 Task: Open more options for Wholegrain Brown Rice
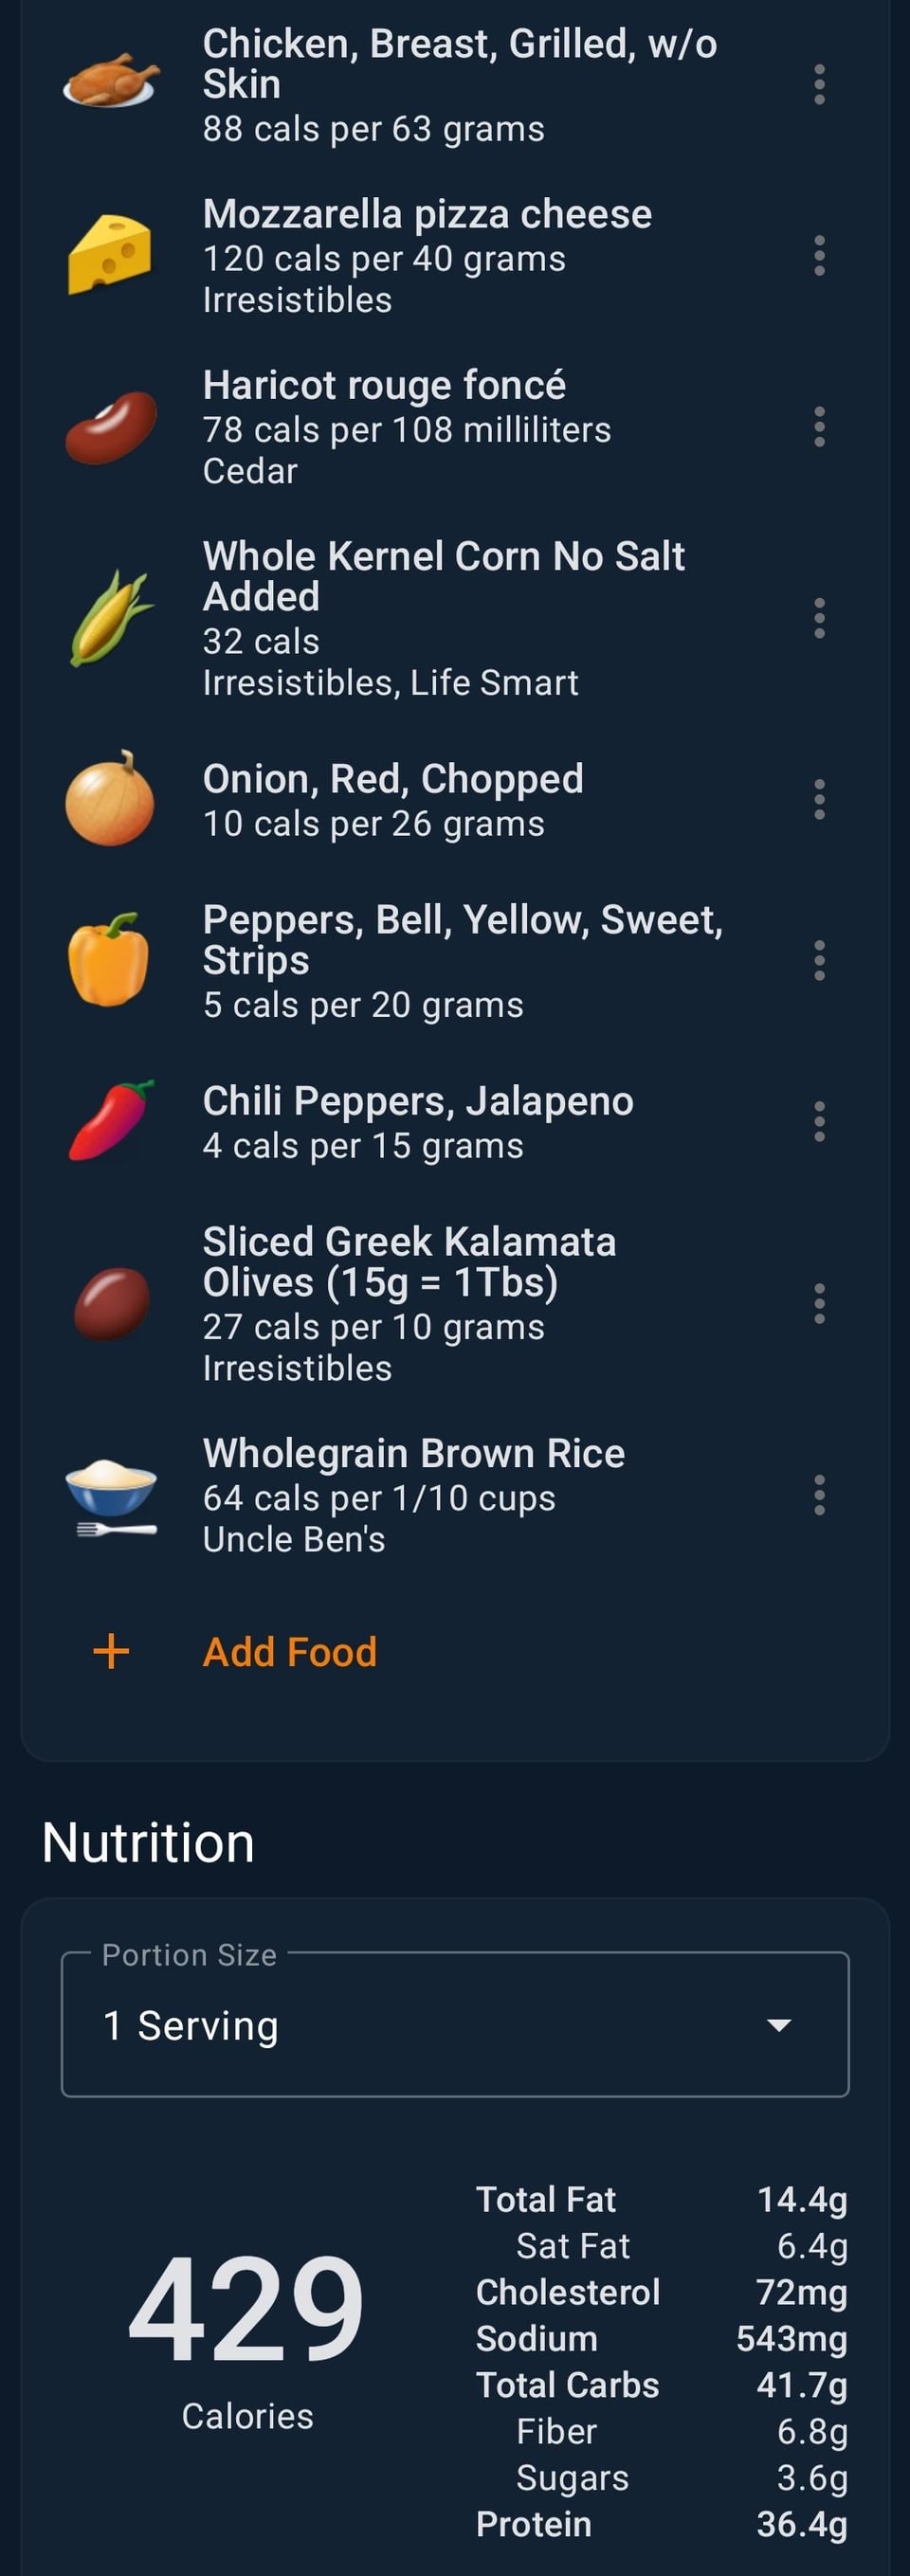[819, 1495]
